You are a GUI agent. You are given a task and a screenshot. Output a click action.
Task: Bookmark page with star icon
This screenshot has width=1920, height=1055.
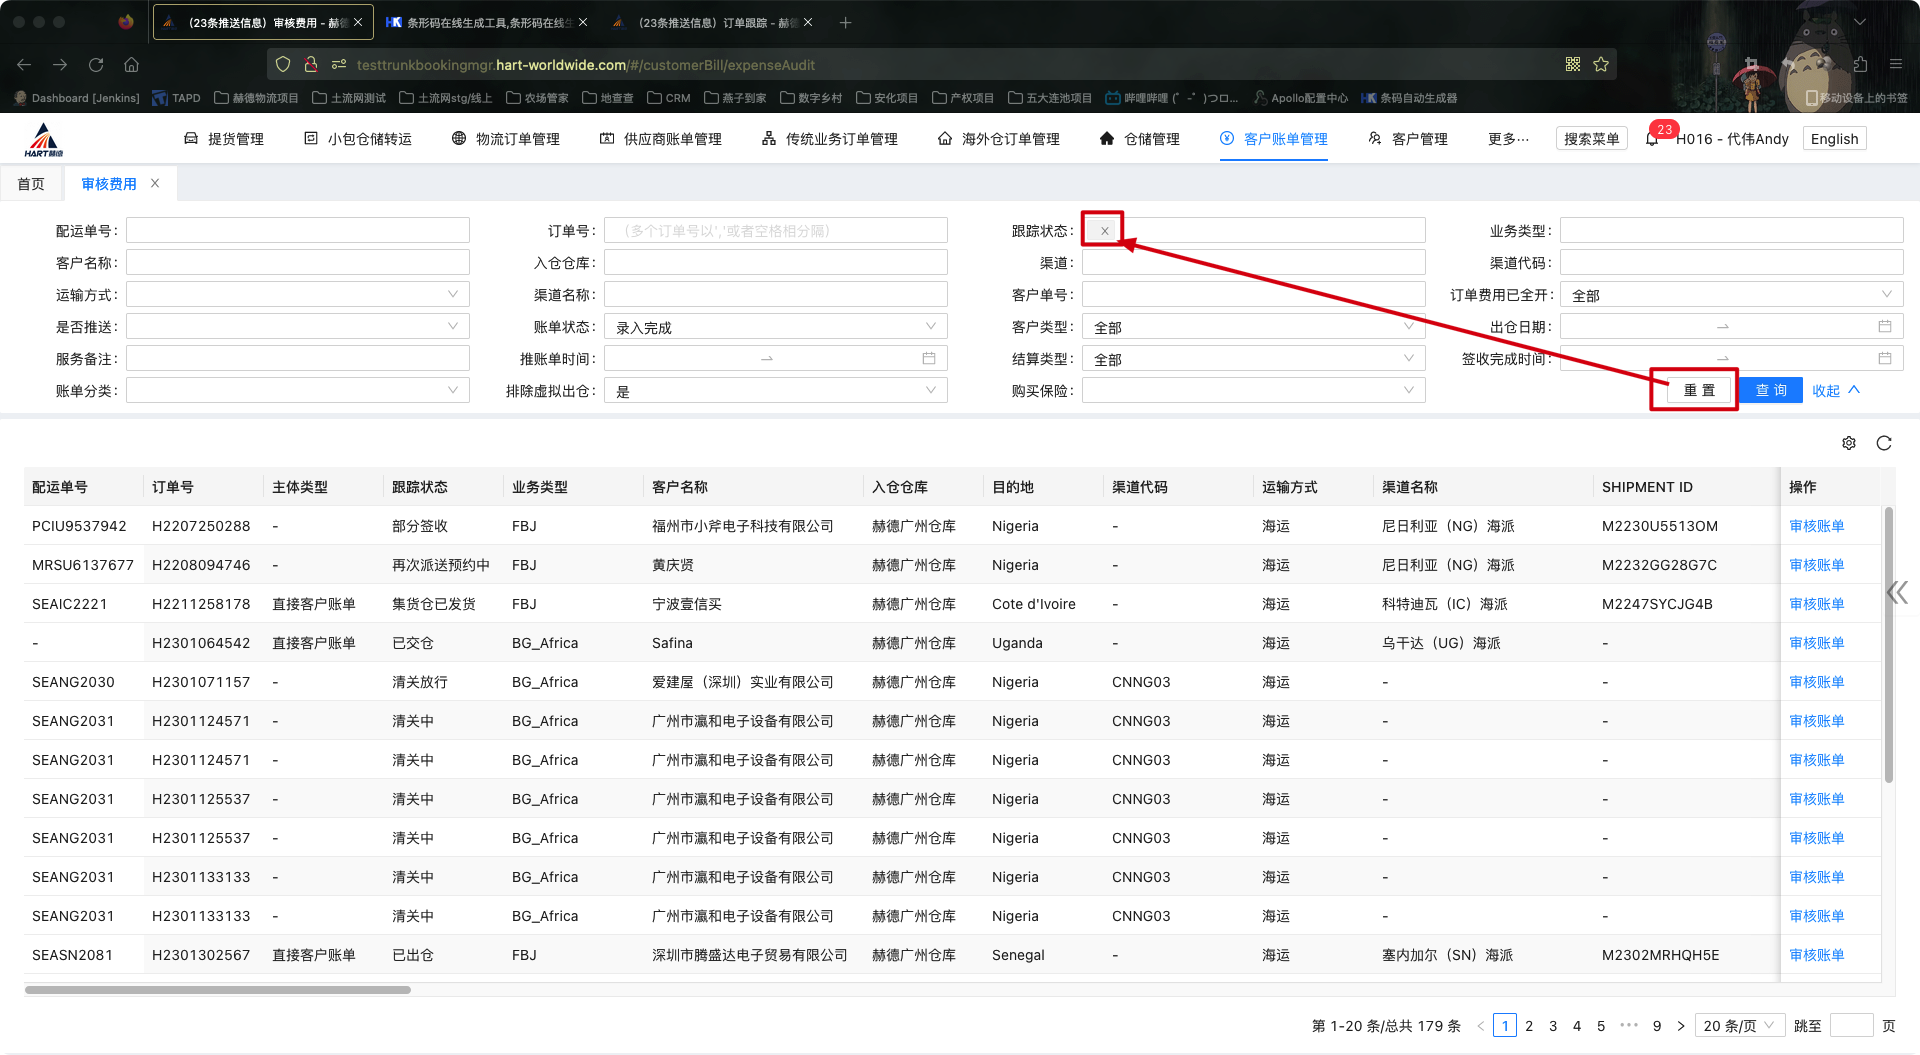(x=1601, y=65)
